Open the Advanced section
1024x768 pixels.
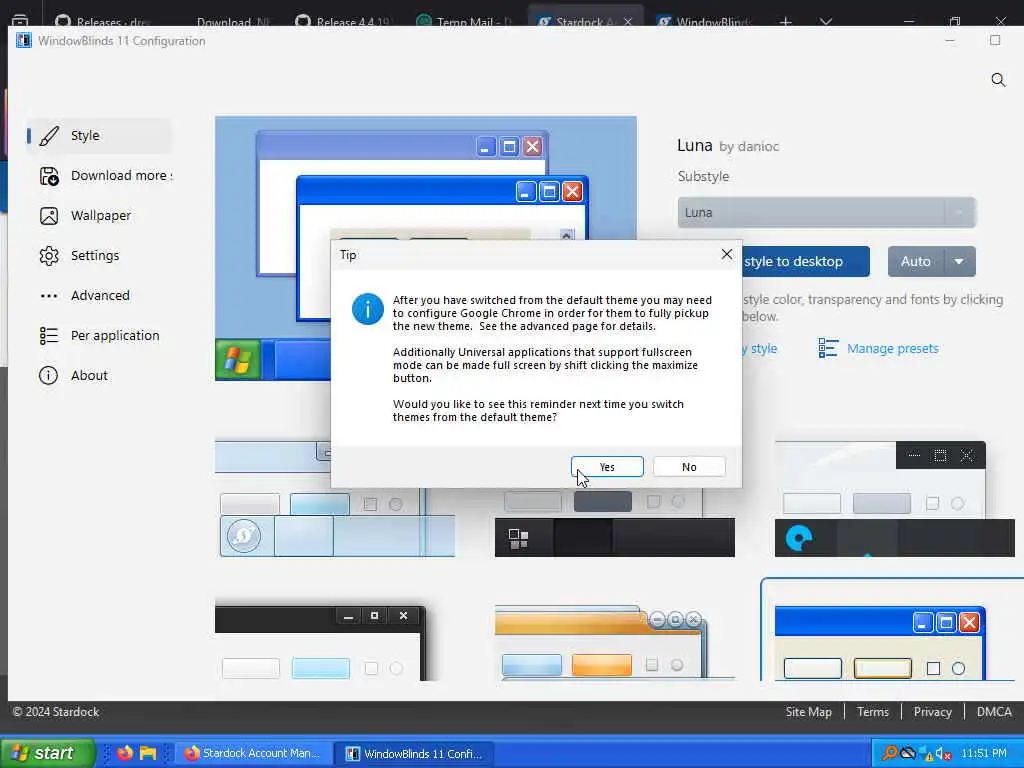tap(99, 295)
